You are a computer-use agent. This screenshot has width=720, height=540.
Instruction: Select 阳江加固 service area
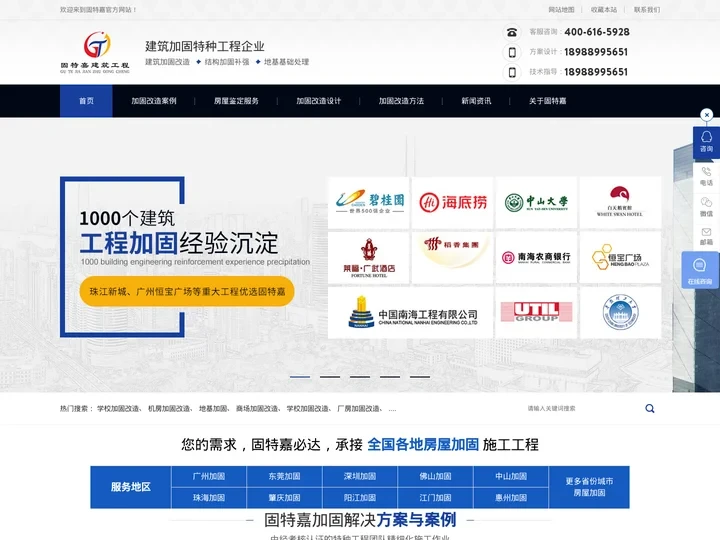360,498
